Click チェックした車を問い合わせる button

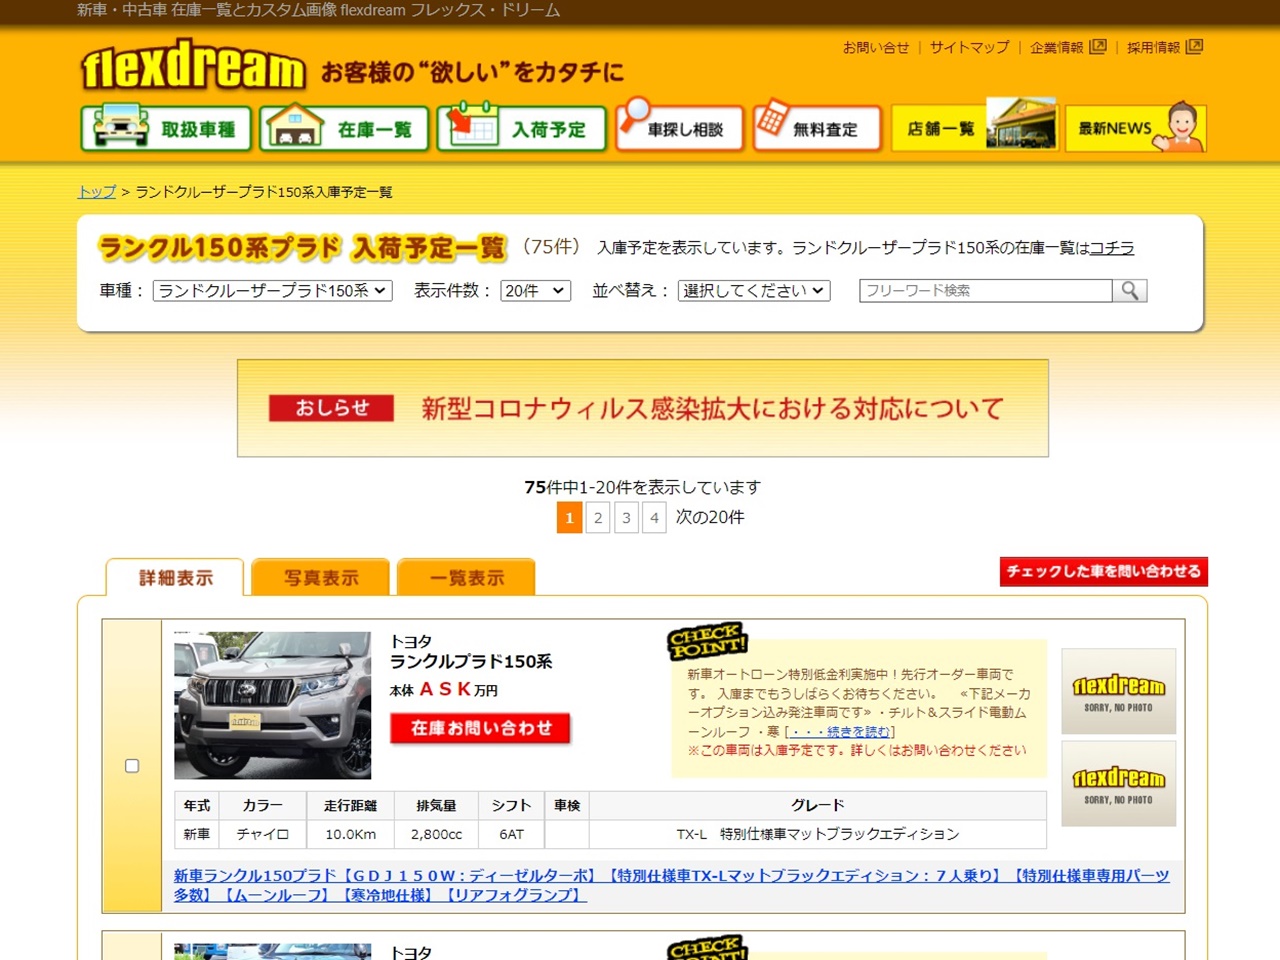pyautogui.click(x=1104, y=571)
